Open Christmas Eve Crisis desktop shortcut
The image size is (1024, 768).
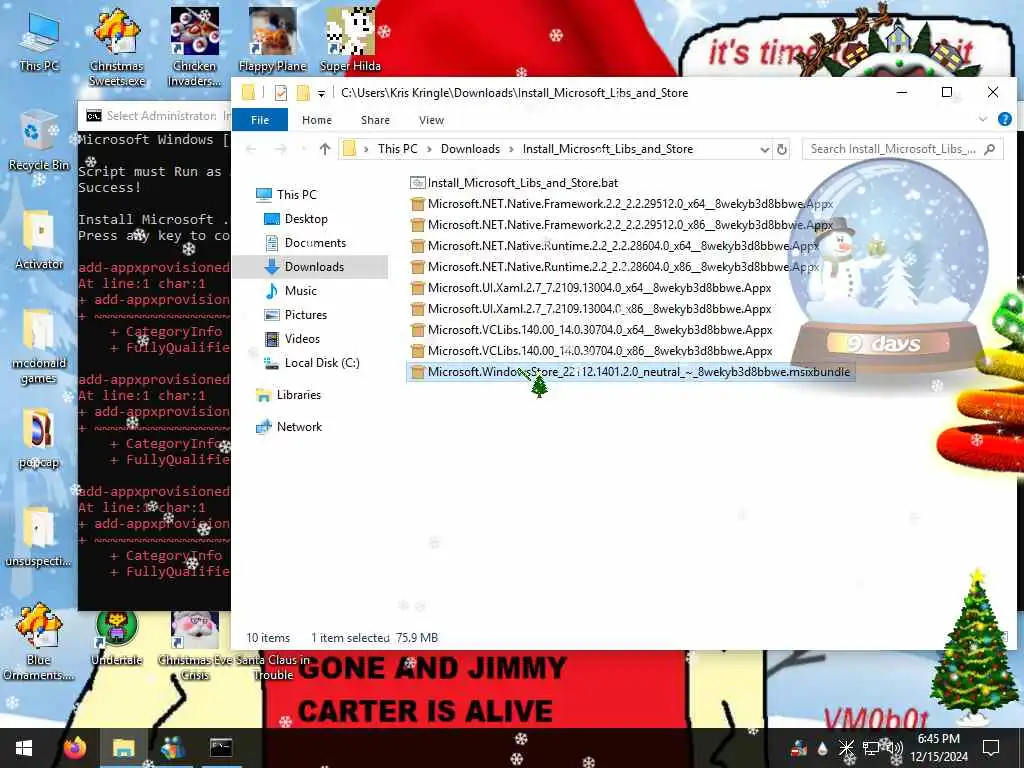click(x=195, y=645)
